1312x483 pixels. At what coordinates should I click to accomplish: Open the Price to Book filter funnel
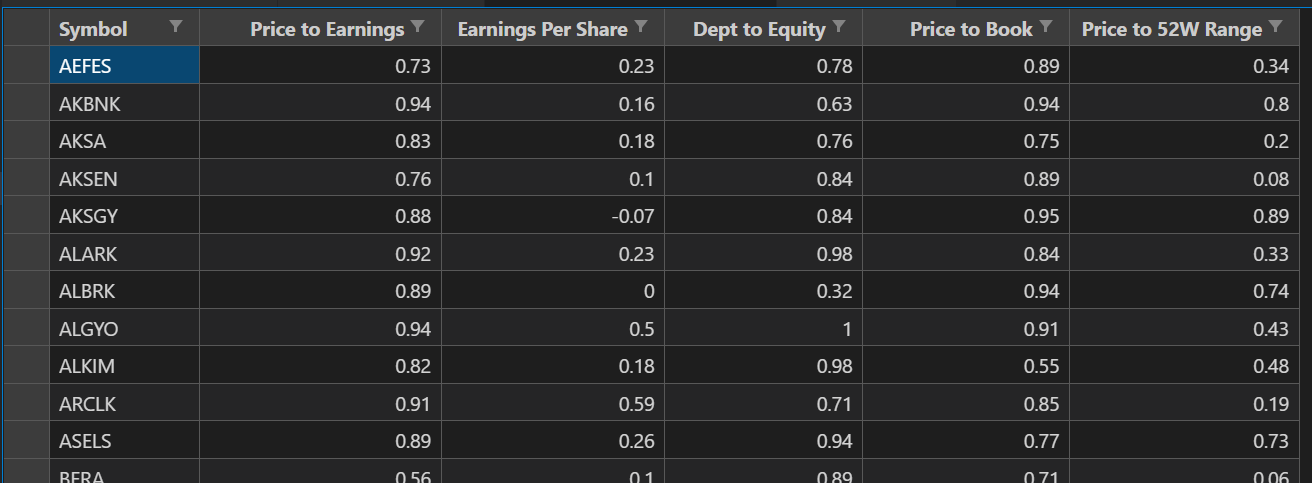1046,26
